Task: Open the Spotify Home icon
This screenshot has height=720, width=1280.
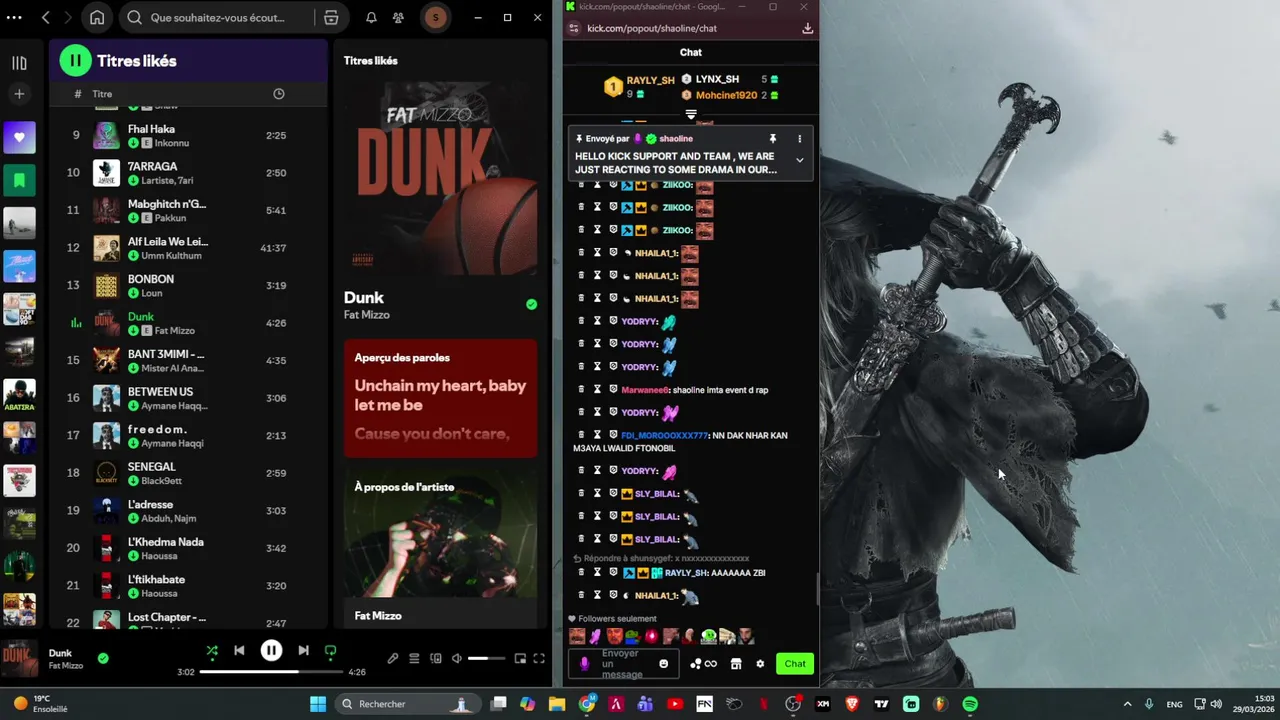Action: coord(97,17)
